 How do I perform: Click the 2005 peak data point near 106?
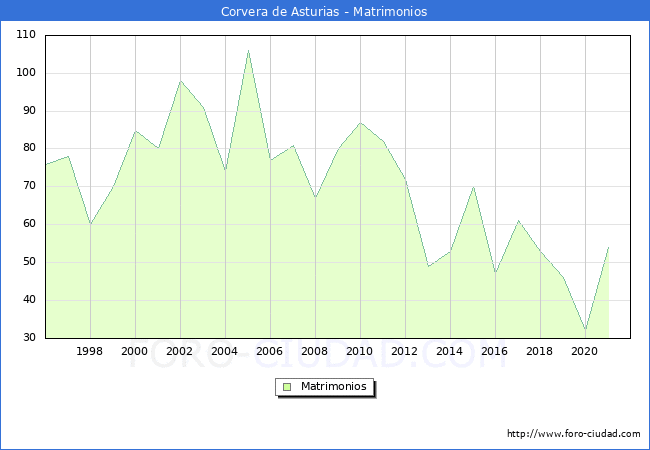pyautogui.click(x=248, y=51)
